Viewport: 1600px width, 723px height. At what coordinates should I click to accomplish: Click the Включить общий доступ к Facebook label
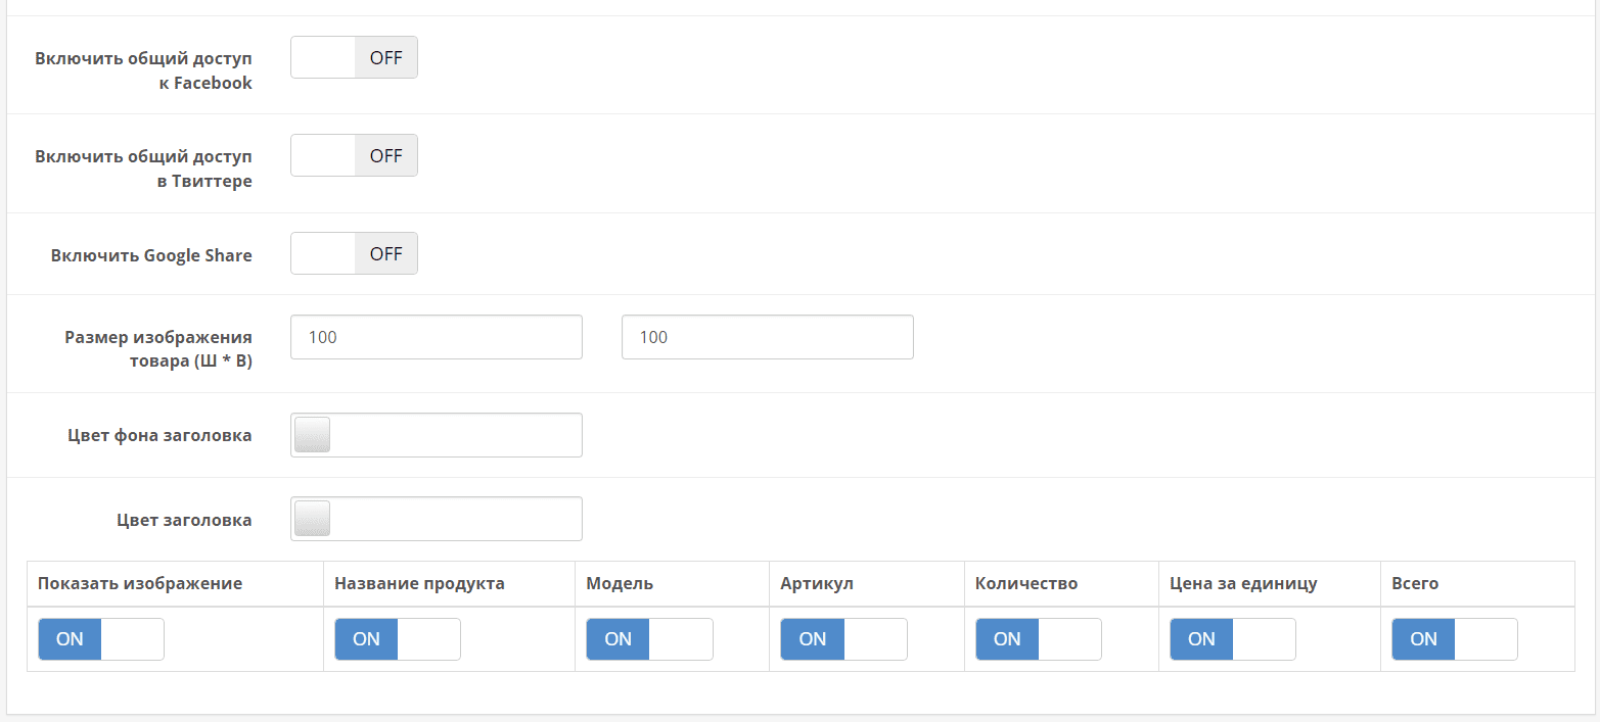pyautogui.click(x=143, y=70)
